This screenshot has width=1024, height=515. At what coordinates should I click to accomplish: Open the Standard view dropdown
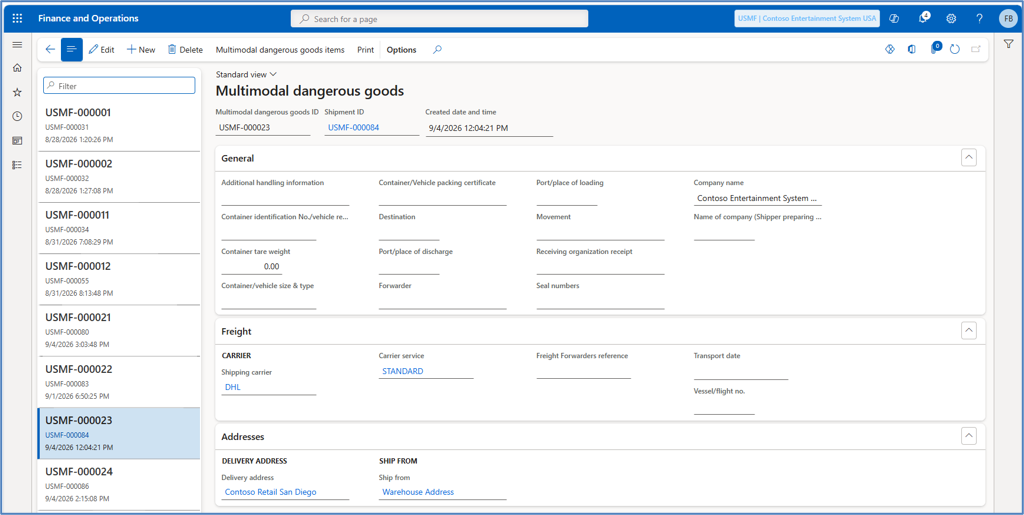coord(247,74)
